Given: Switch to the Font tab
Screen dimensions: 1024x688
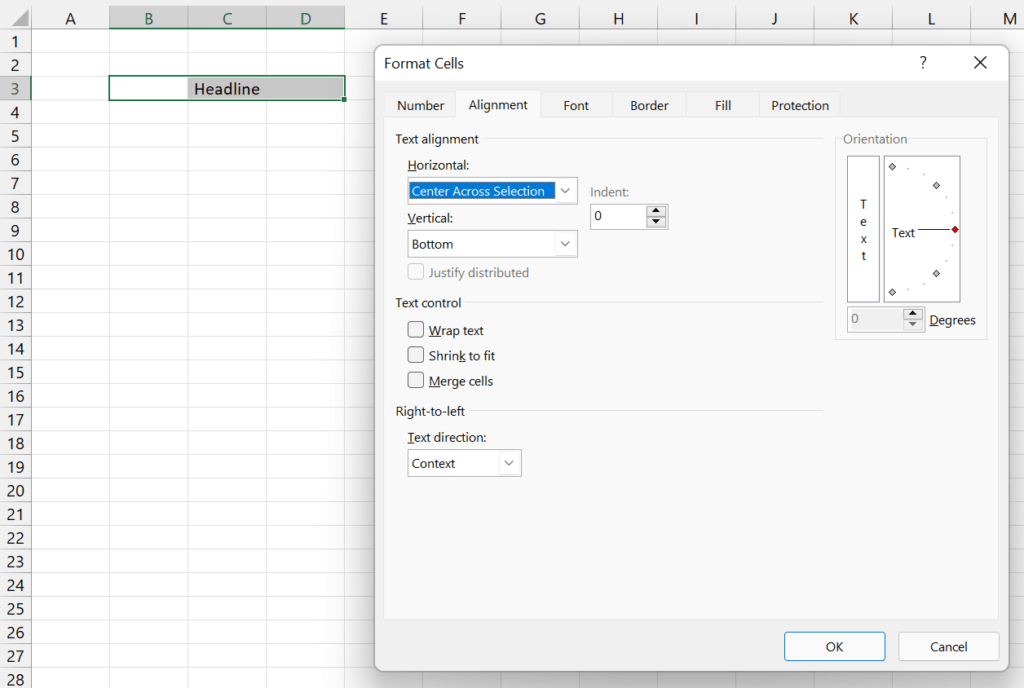Looking at the screenshot, I should (575, 104).
